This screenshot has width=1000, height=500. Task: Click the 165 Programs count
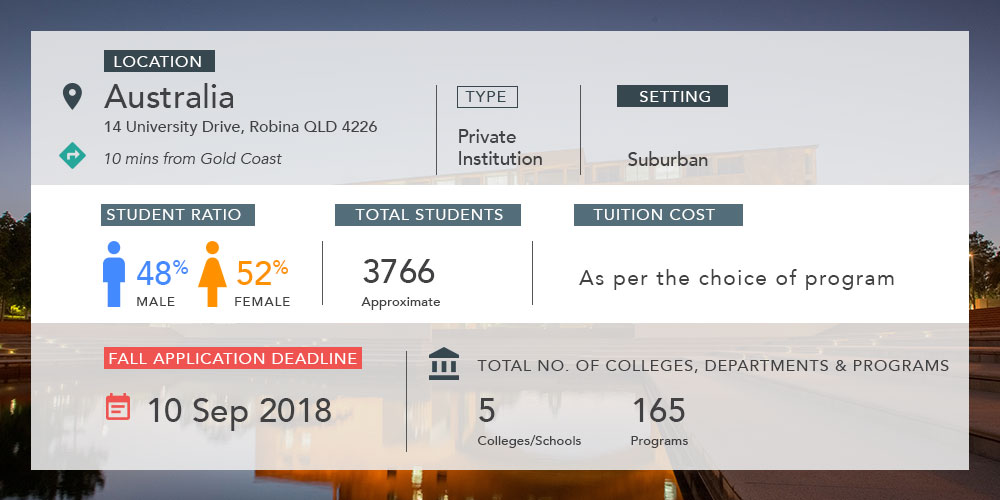pos(659,422)
